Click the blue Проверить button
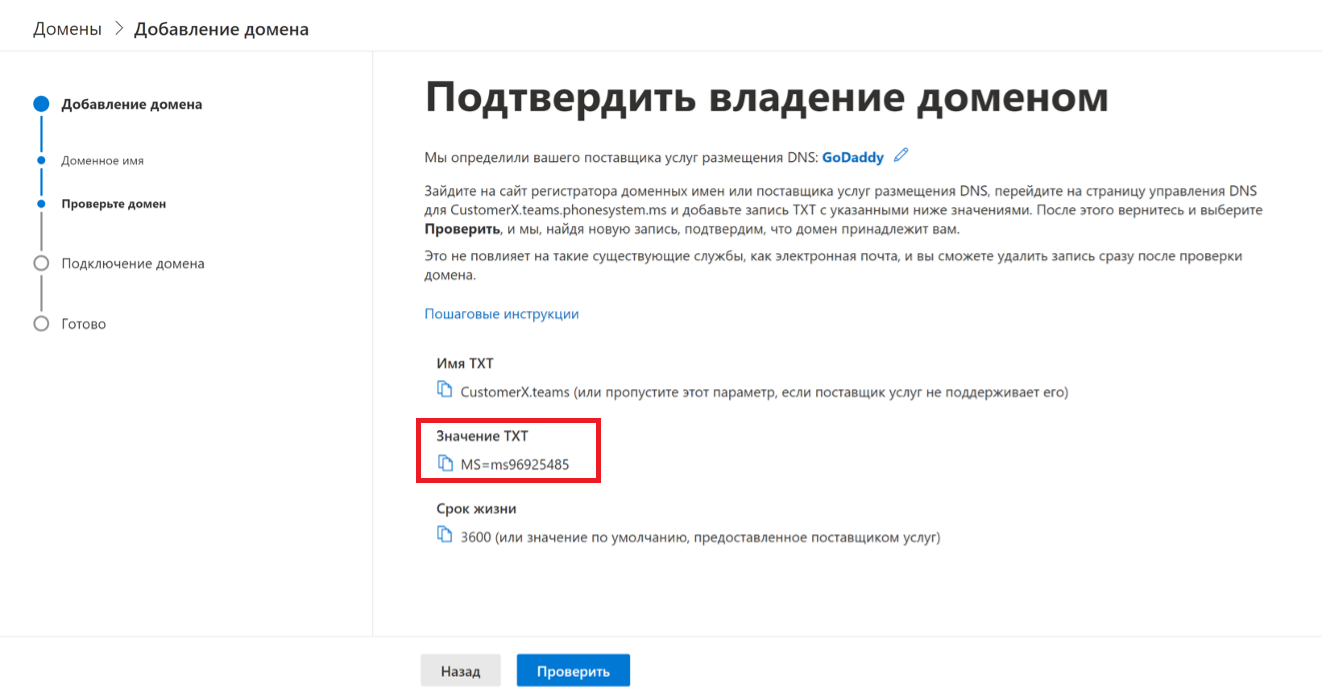Image resolution: width=1326 pixels, height=700 pixels. pos(573,671)
